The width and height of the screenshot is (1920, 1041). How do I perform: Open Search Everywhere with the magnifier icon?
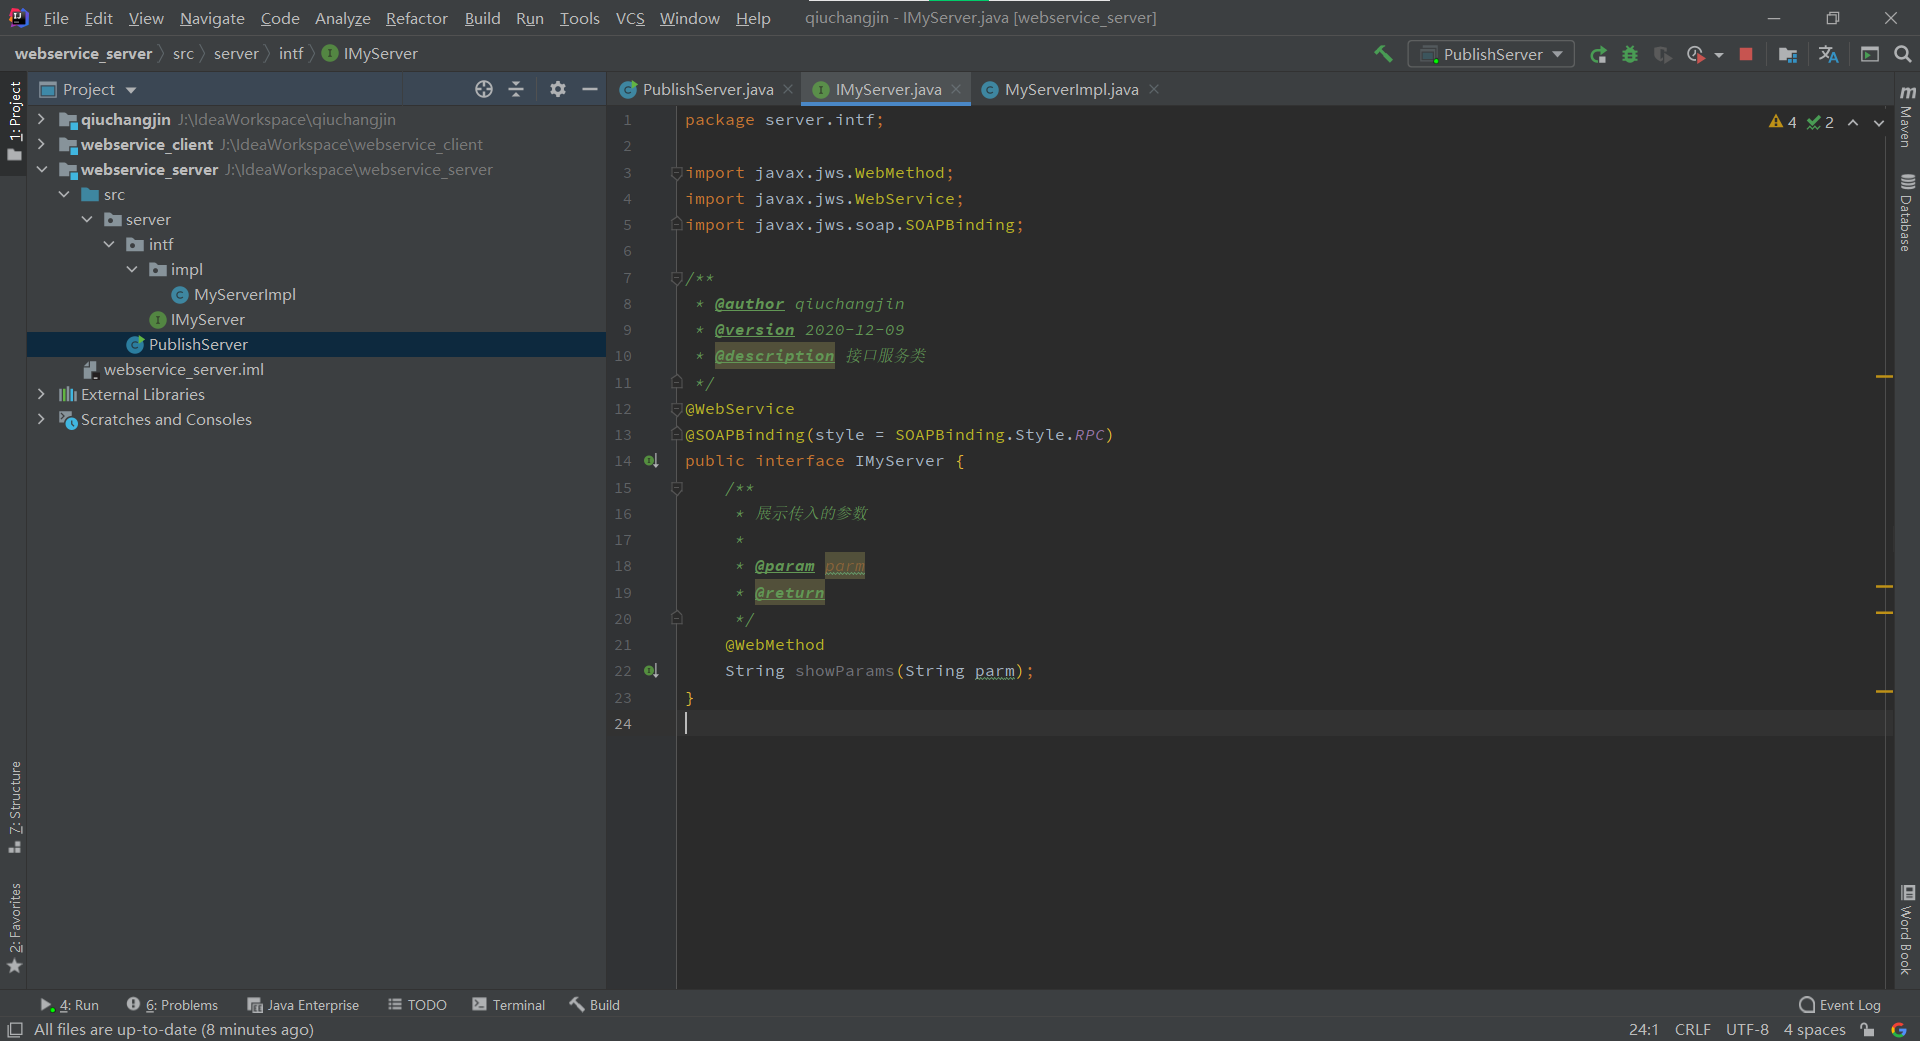[x=1903, y=54]
